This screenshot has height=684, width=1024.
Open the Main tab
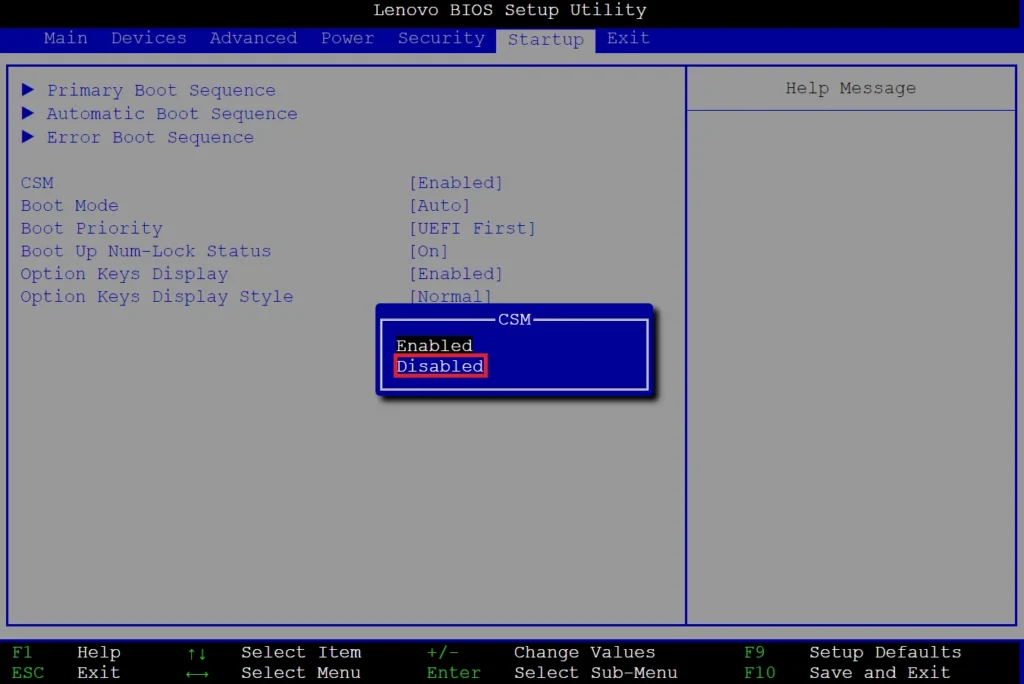tap(65, 39)
